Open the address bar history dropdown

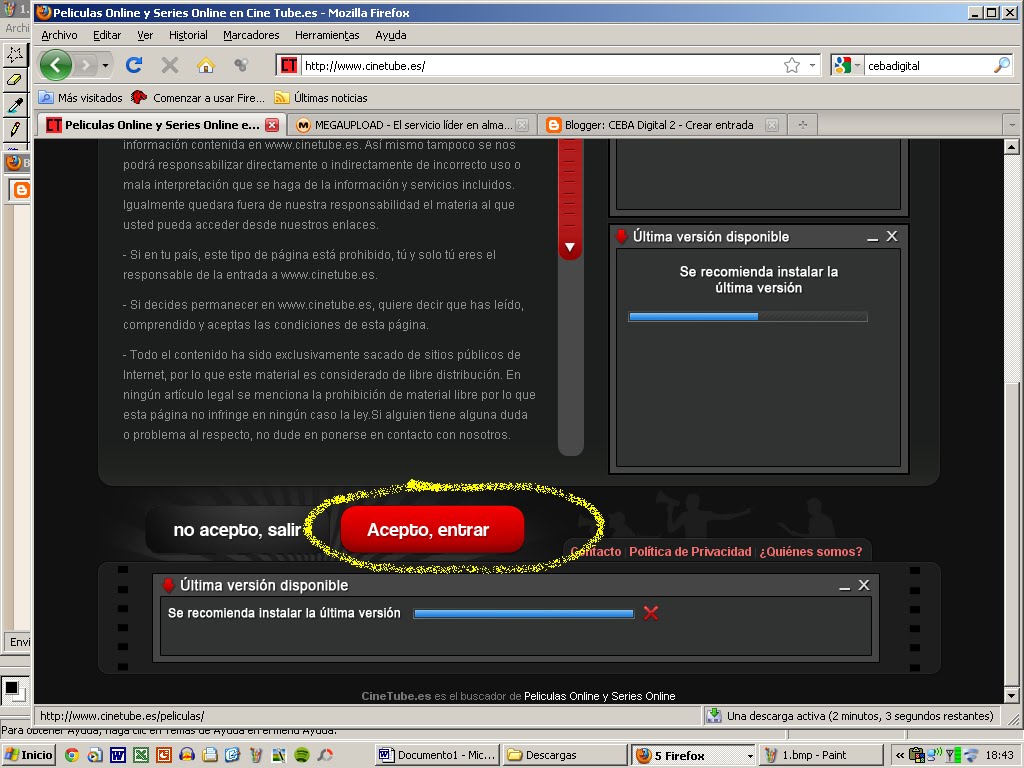[x=812, y=65]
